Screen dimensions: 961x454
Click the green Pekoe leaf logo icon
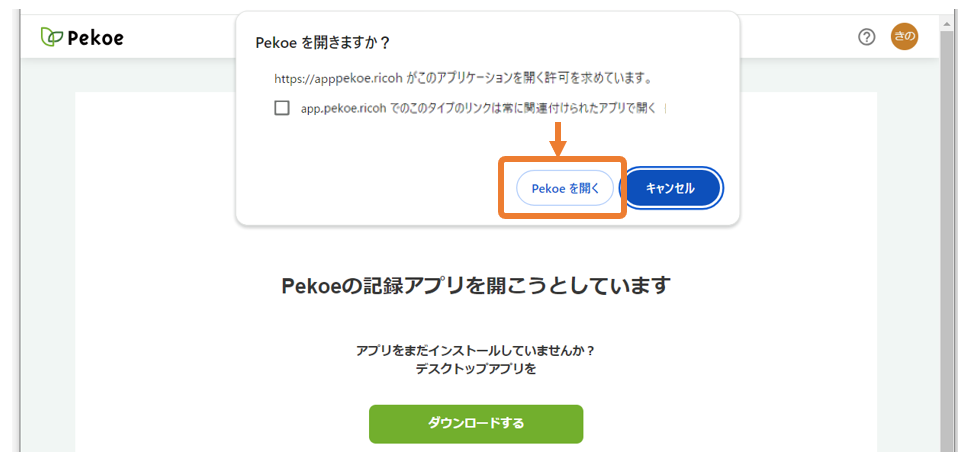point(51,37)
